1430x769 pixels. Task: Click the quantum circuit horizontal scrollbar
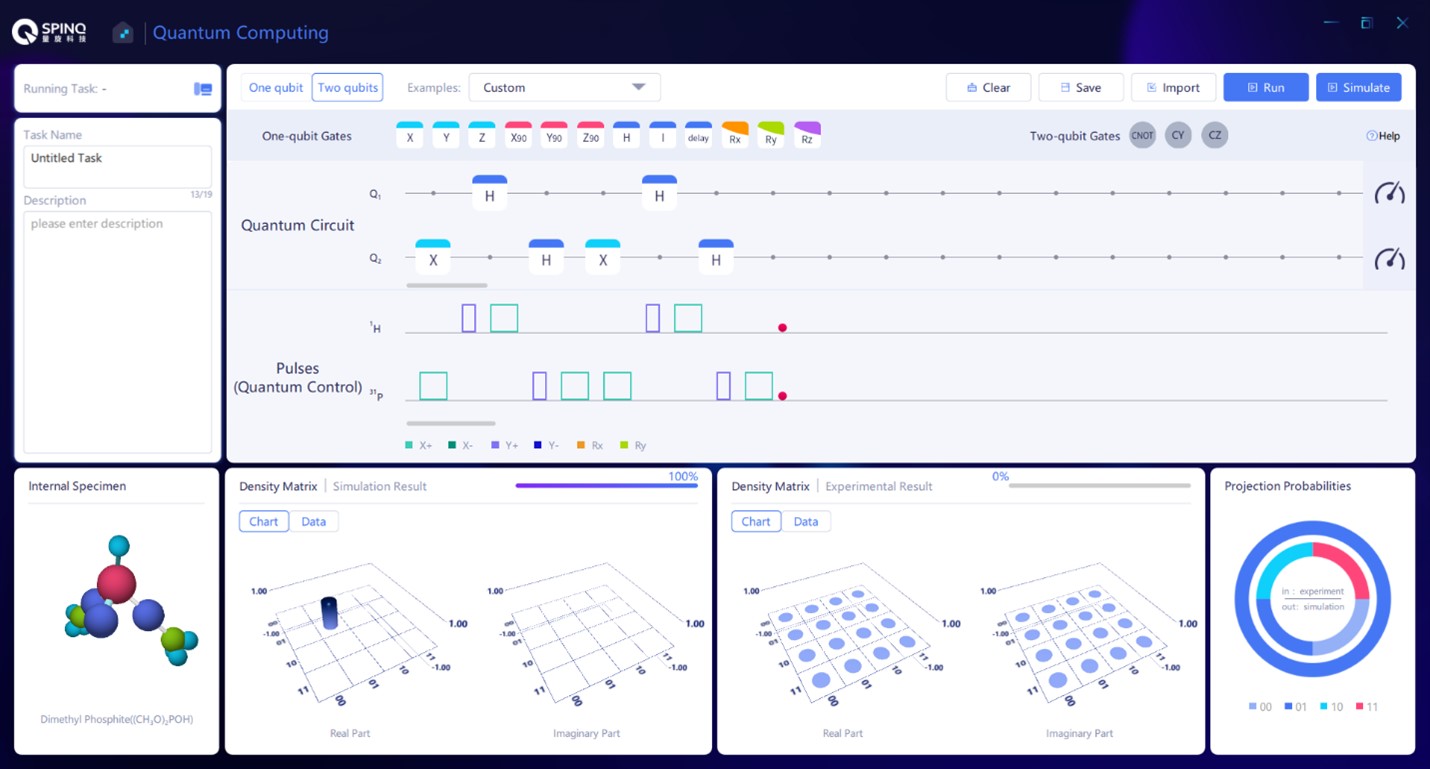pos(447,285)
